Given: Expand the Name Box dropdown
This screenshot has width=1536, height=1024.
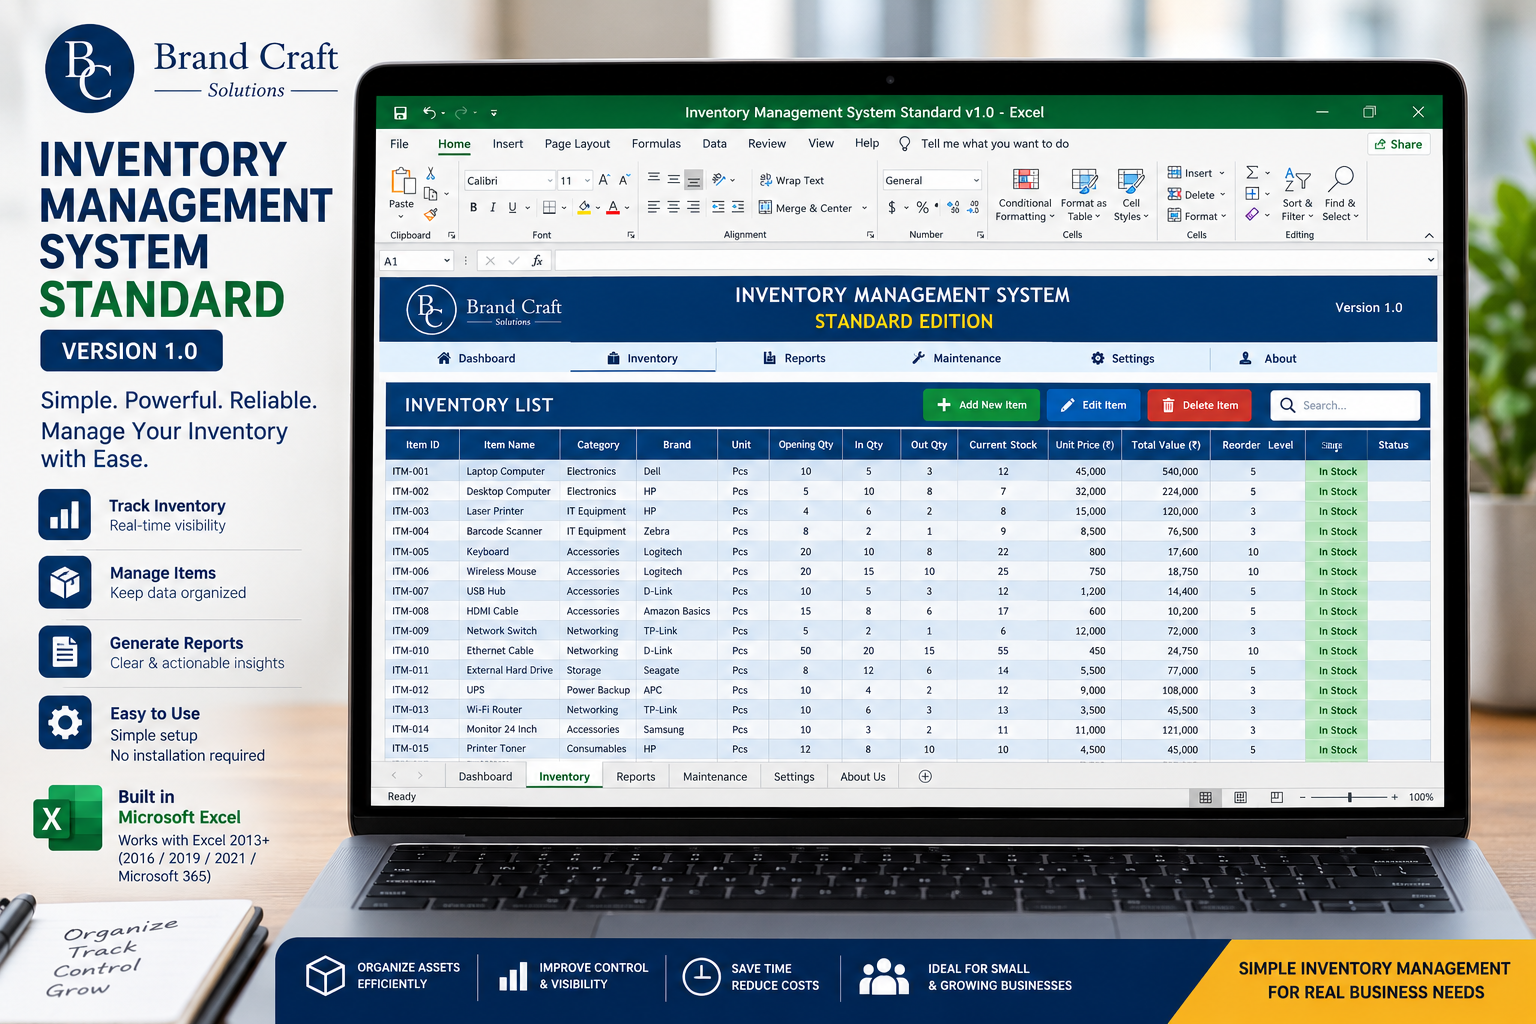Looking at the screenshot, I should [447, 261].
